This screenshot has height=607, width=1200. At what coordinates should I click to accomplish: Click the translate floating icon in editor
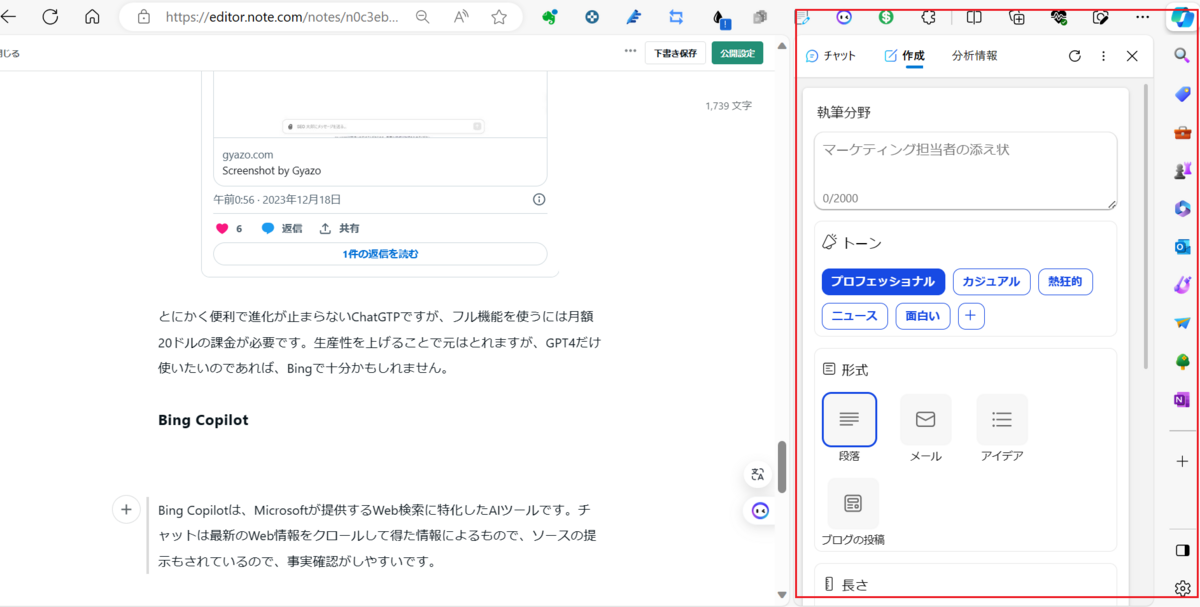(x=759, y=475)
